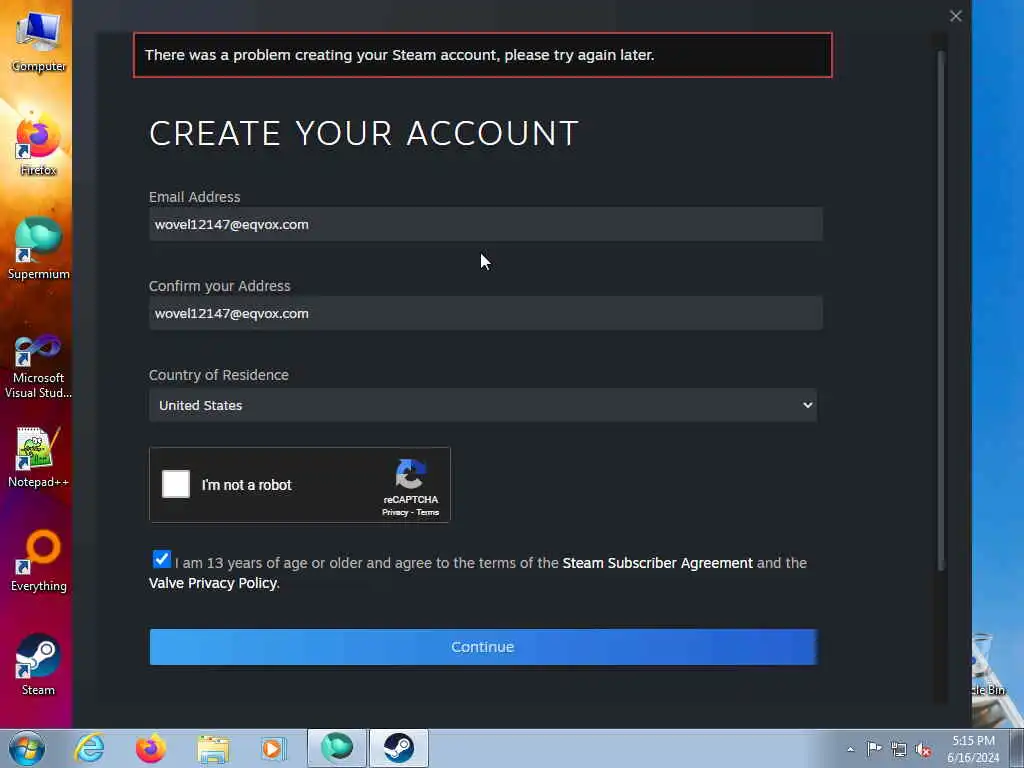Open the Action Center flag icon

coord(874,748)
